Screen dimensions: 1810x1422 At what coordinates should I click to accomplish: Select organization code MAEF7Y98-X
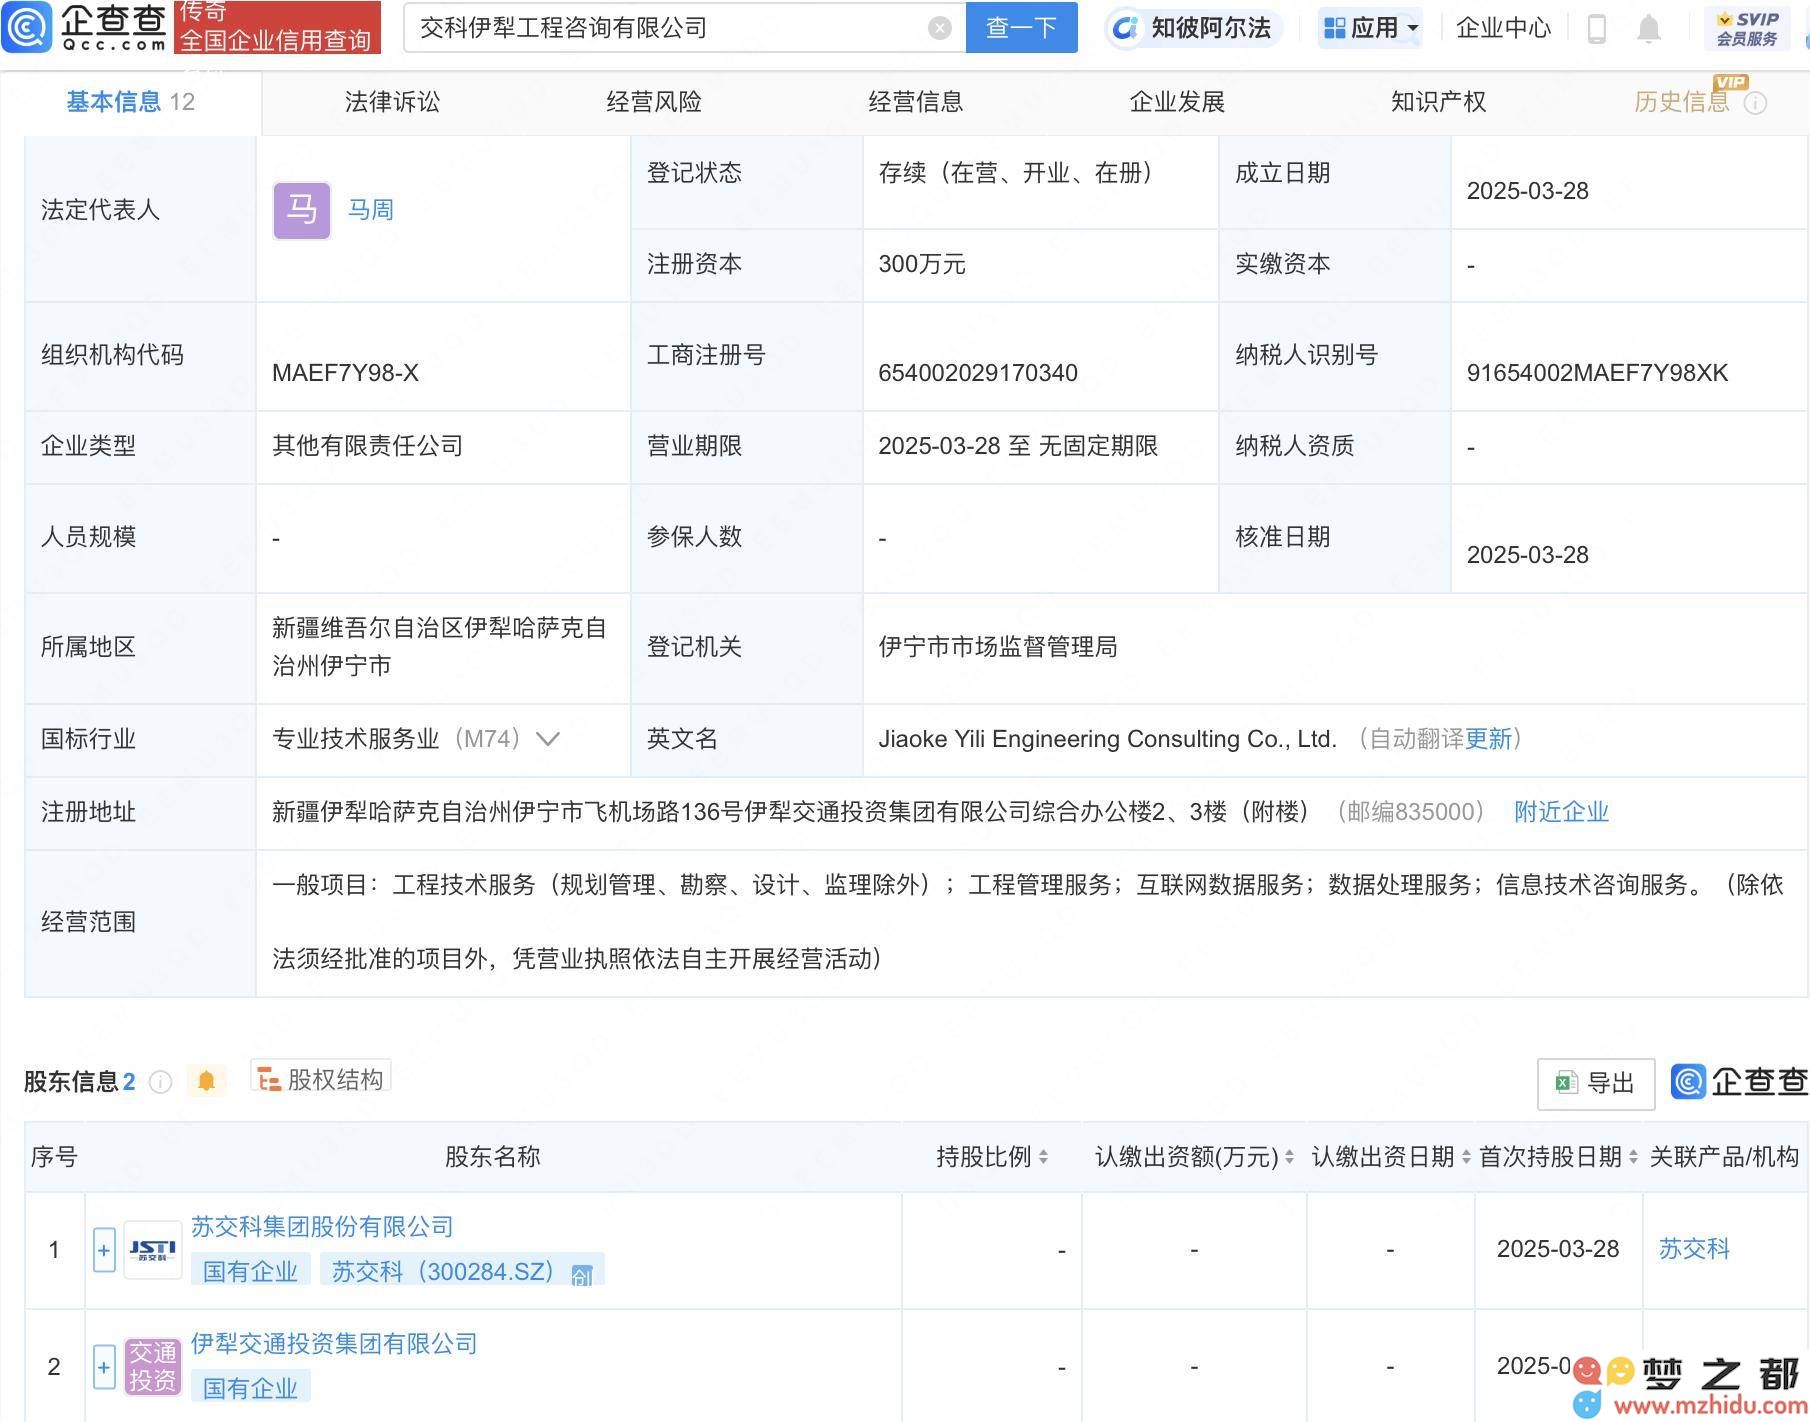pos(345,373)
